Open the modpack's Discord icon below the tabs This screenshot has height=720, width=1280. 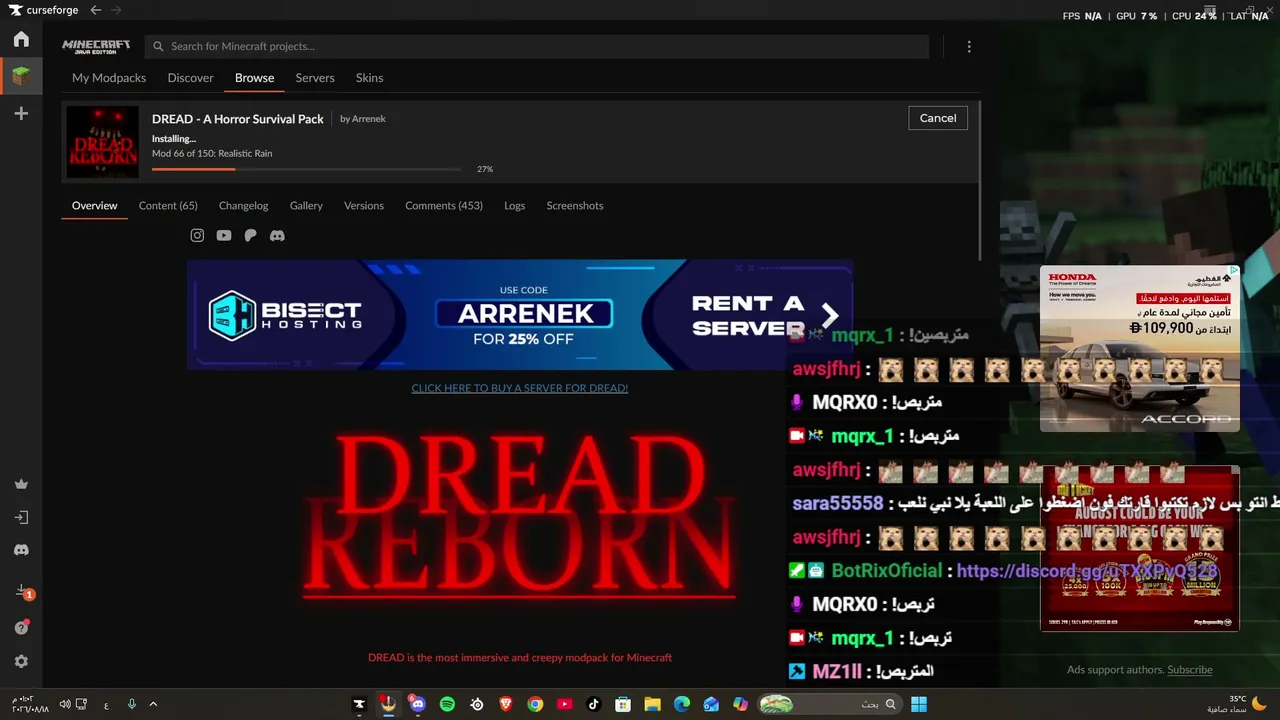pyautogui.click(x=277, y=235)
